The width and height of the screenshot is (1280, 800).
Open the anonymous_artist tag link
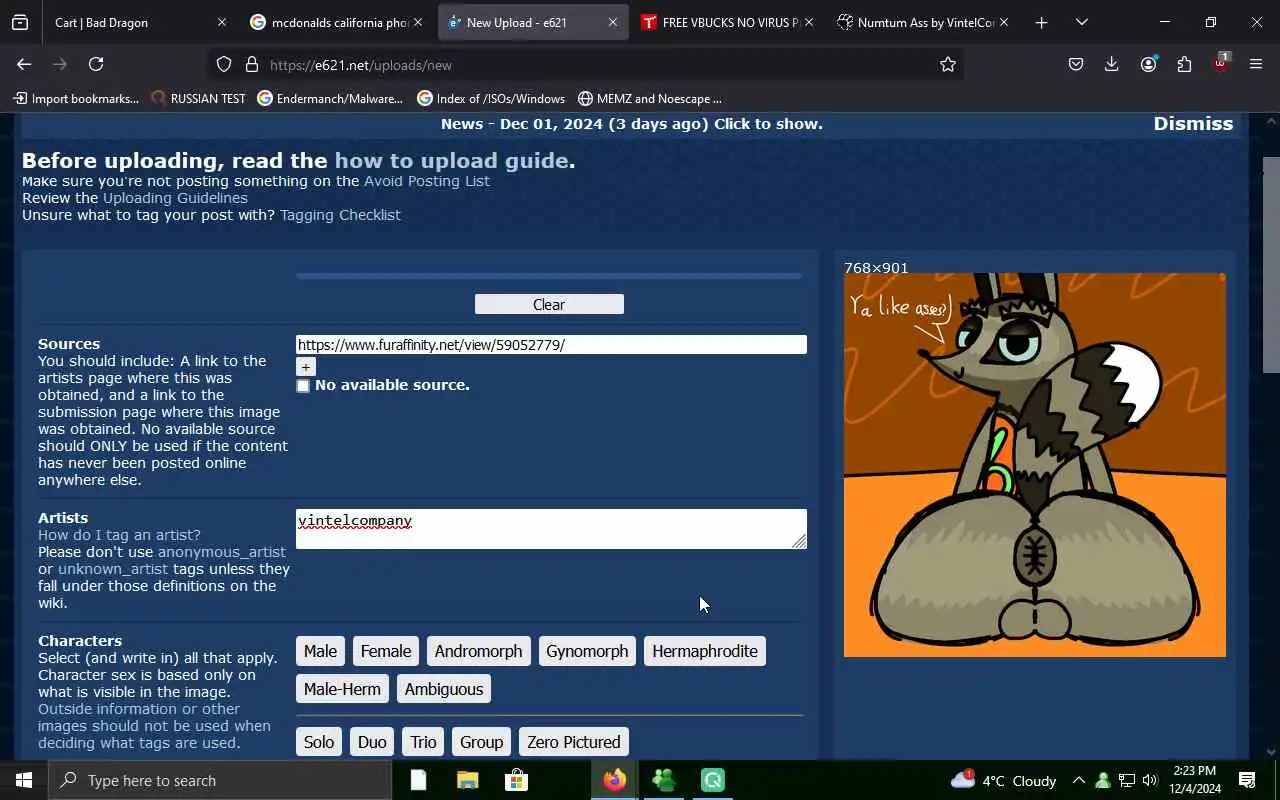[221, 552]
